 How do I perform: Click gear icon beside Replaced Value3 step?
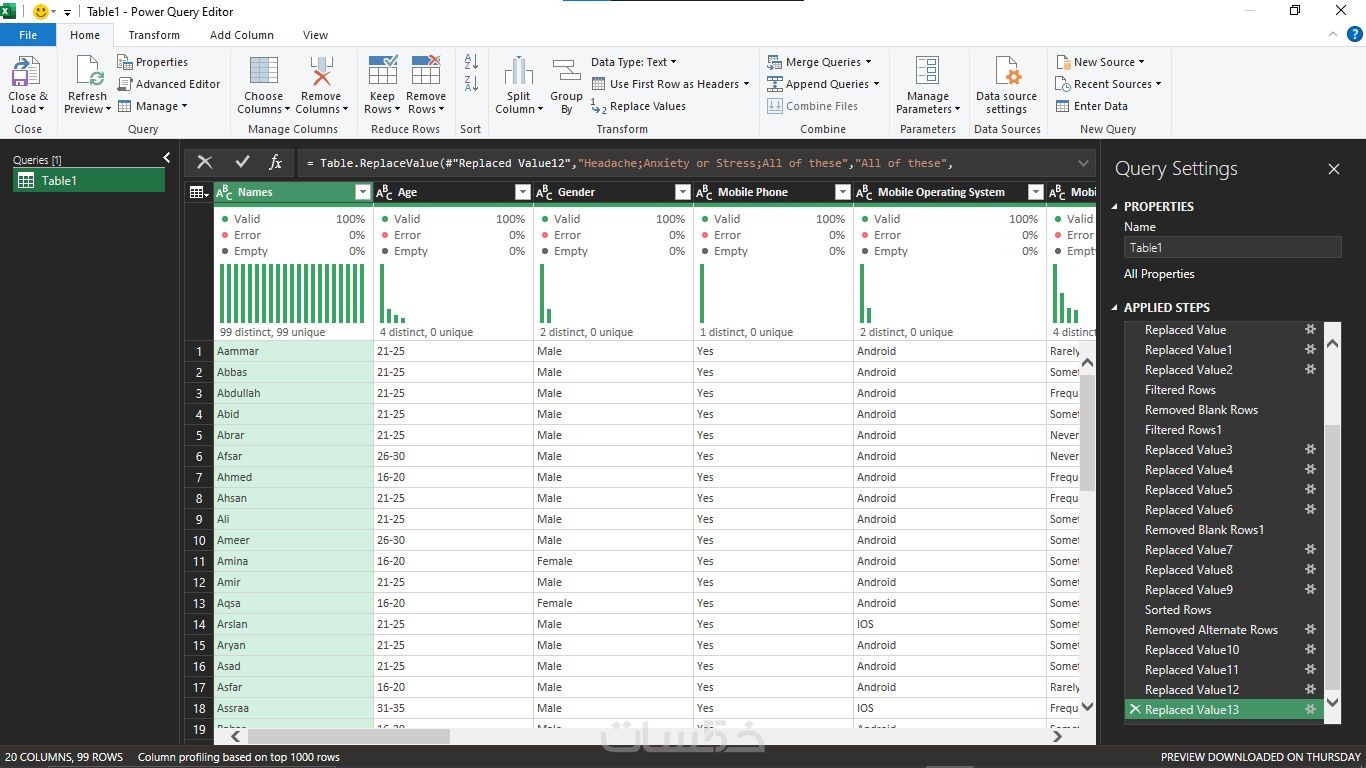pyautogui.click(x=1310, y=450)
